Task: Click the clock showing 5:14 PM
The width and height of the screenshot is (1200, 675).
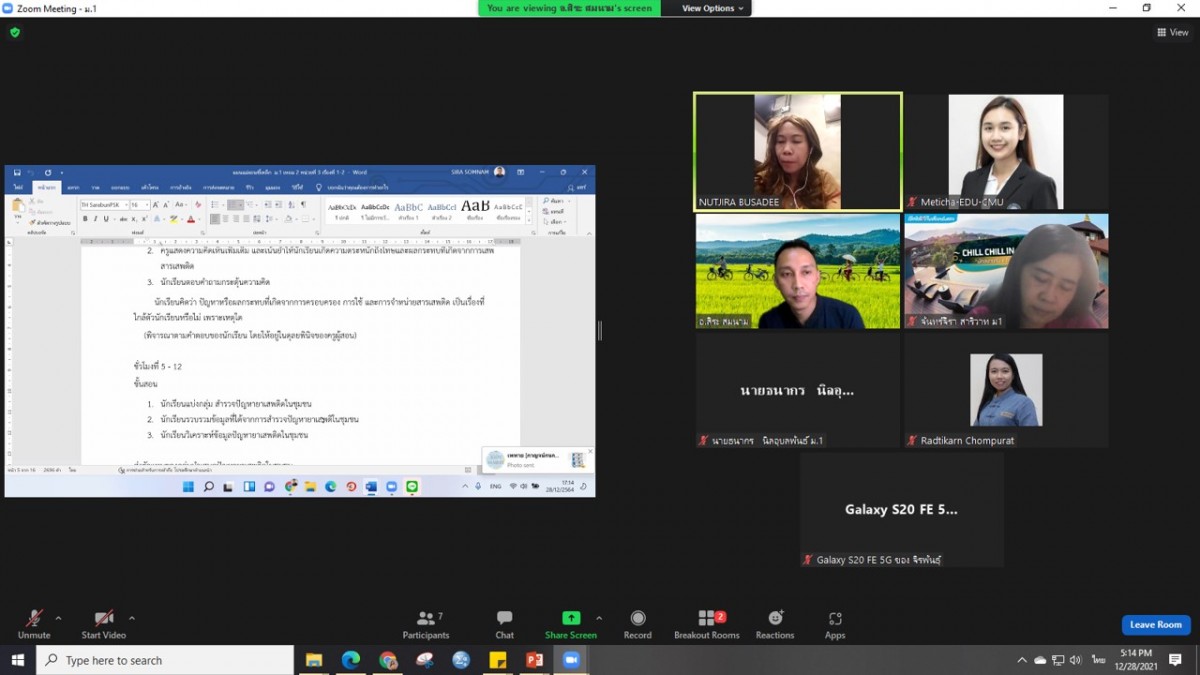Action: pos(1135,660)
